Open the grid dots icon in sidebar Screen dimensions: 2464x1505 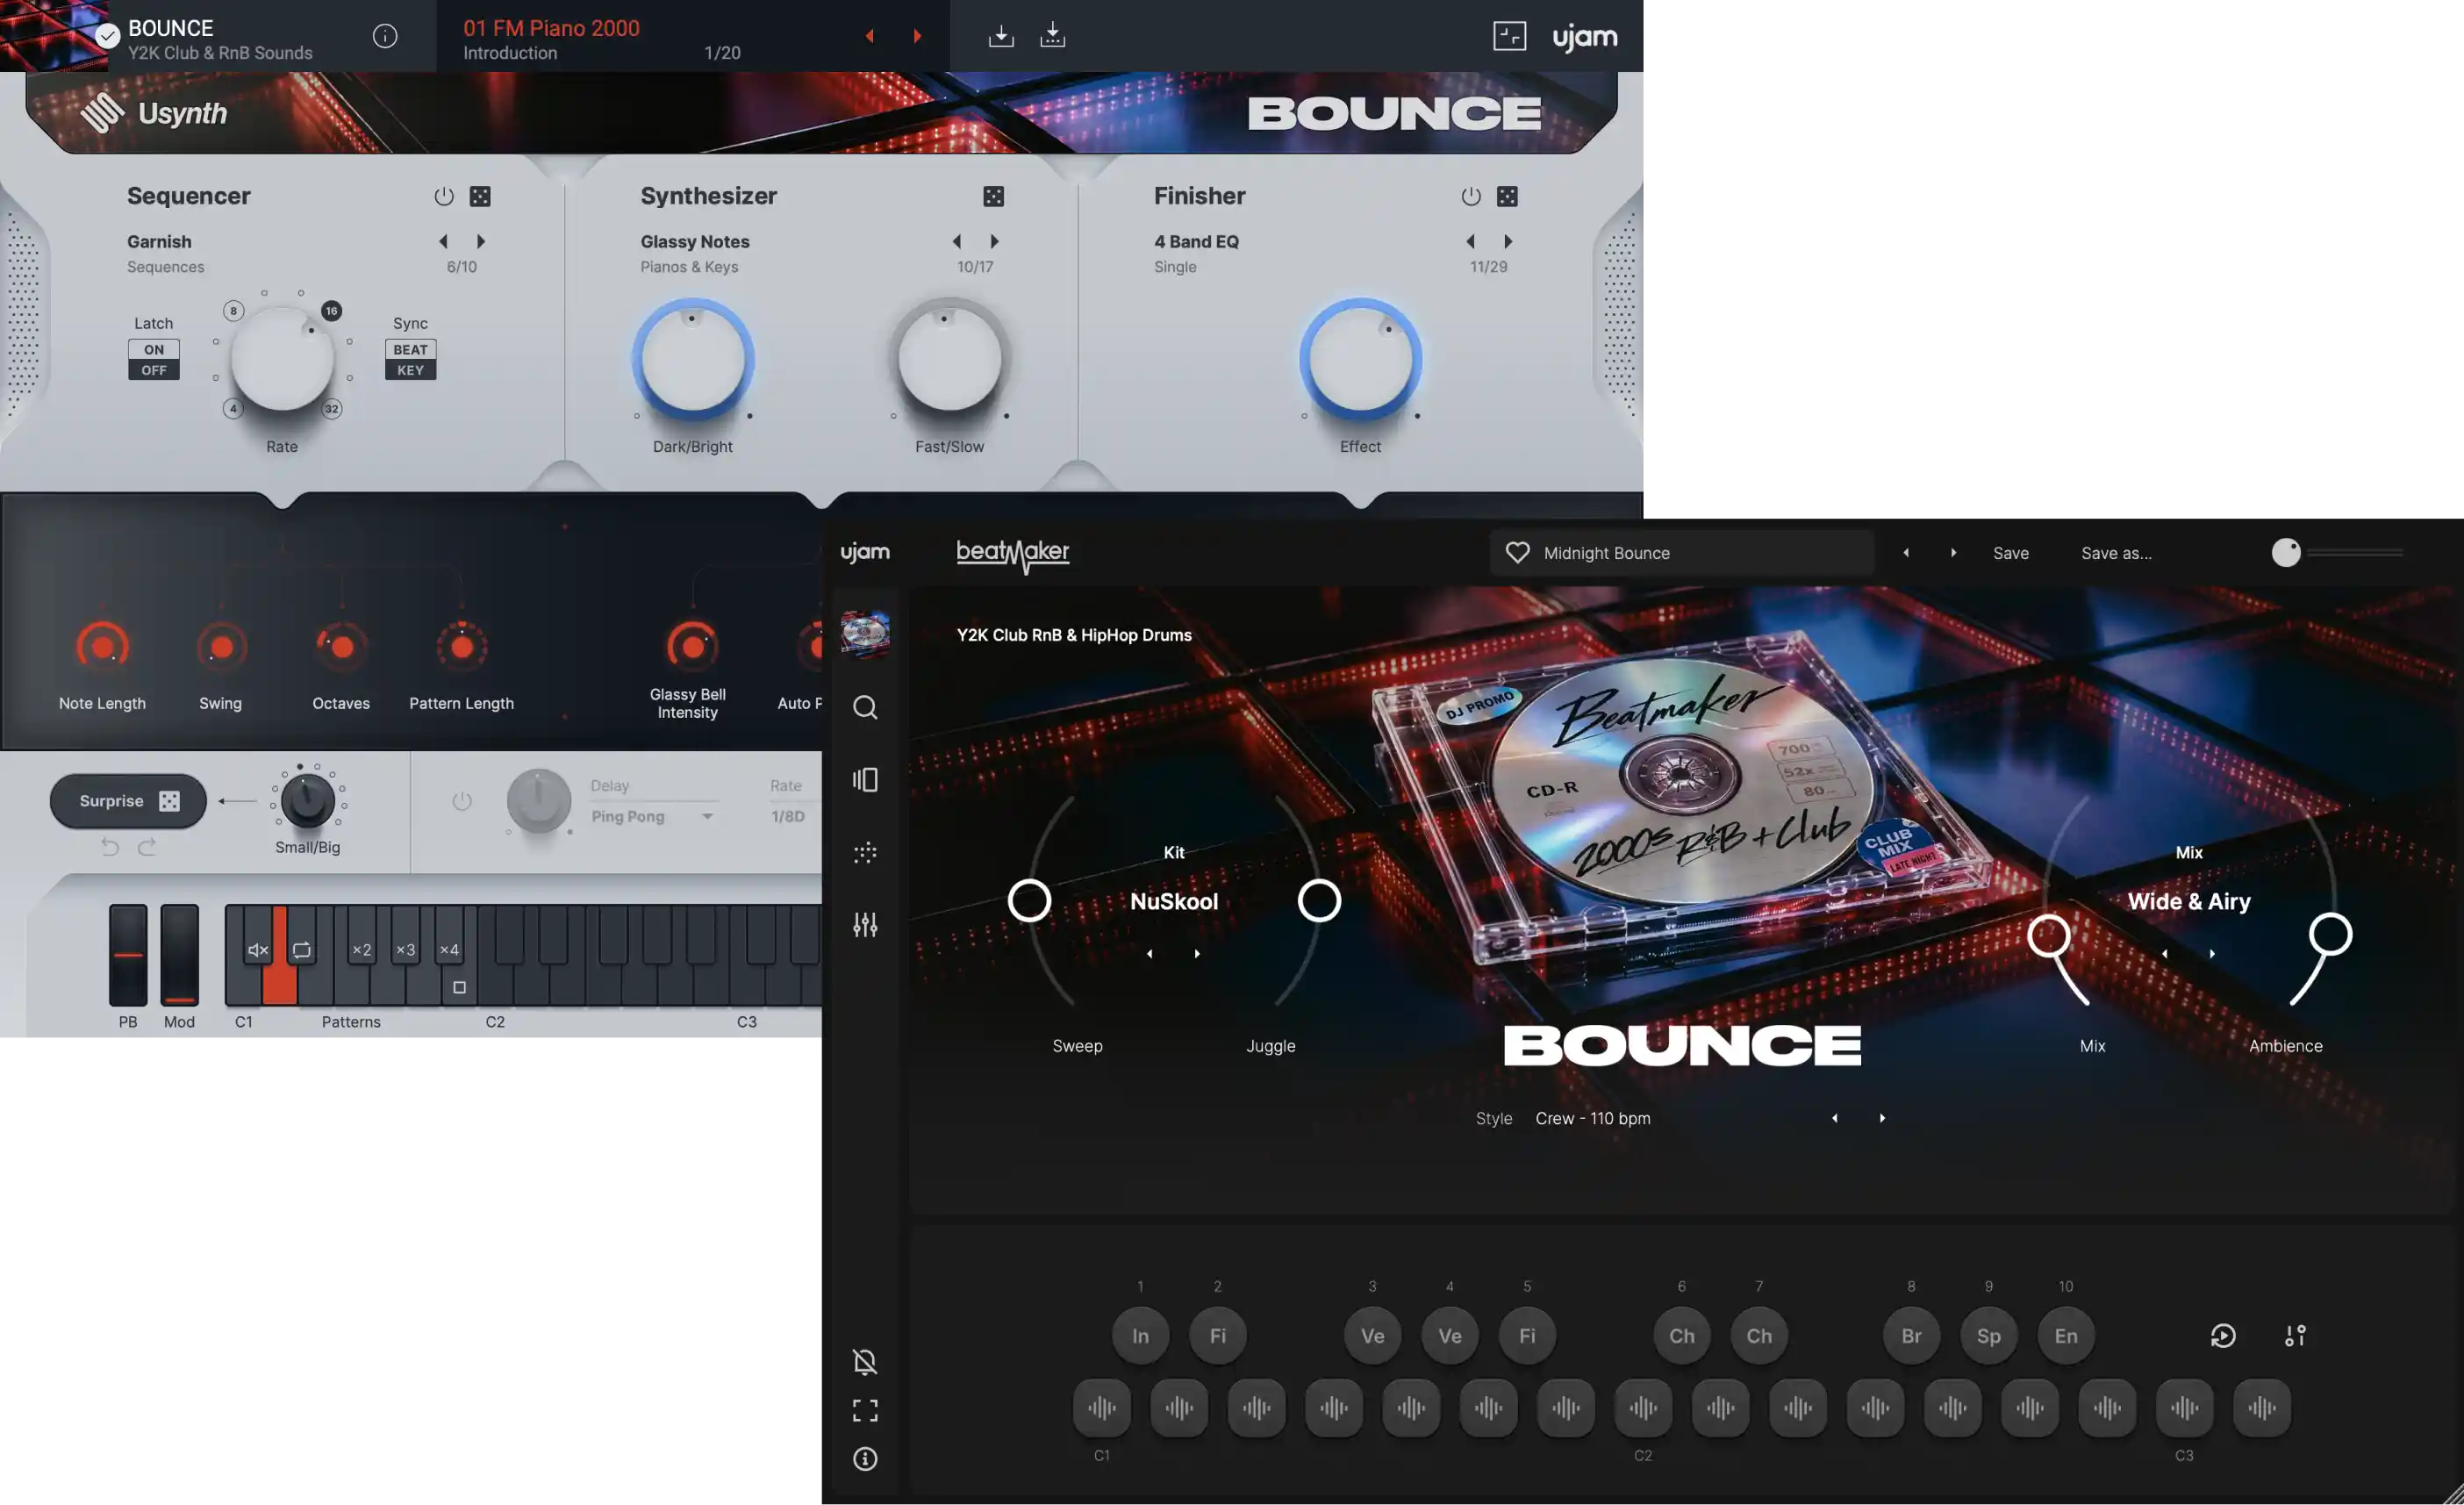pos(865,853)
